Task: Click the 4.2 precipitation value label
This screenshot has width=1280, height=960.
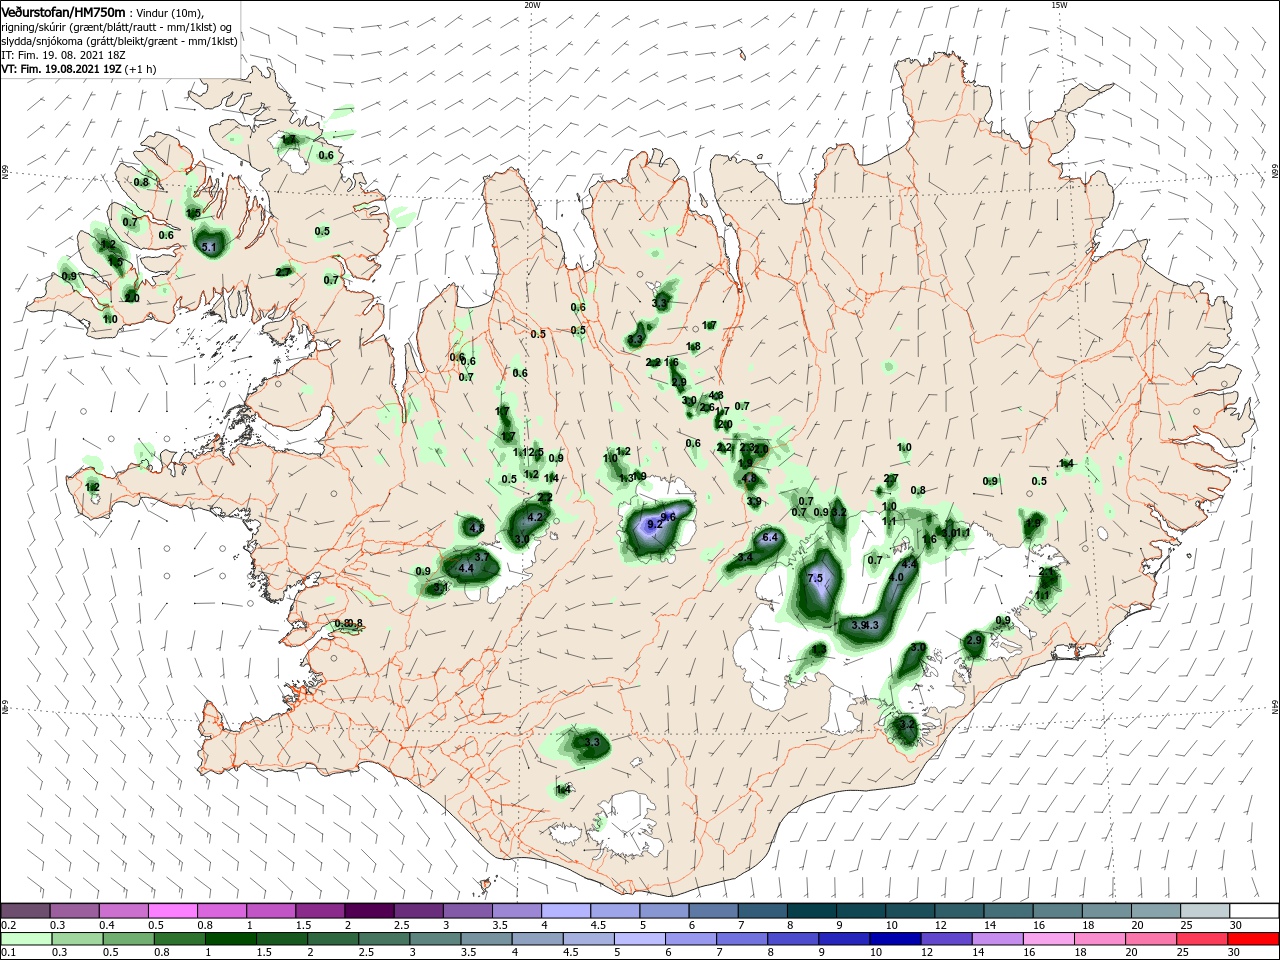Action: (x=534, y=517)
